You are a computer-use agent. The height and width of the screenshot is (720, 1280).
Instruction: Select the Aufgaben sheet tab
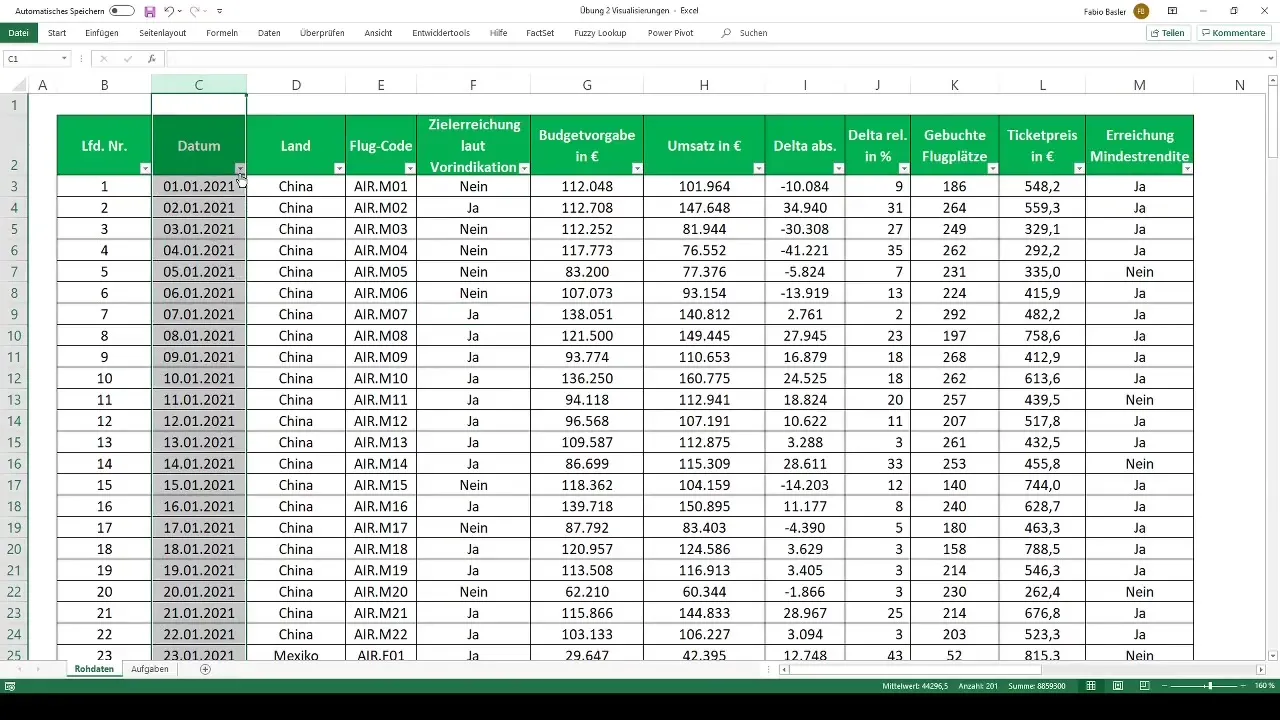tap(150, 669)
